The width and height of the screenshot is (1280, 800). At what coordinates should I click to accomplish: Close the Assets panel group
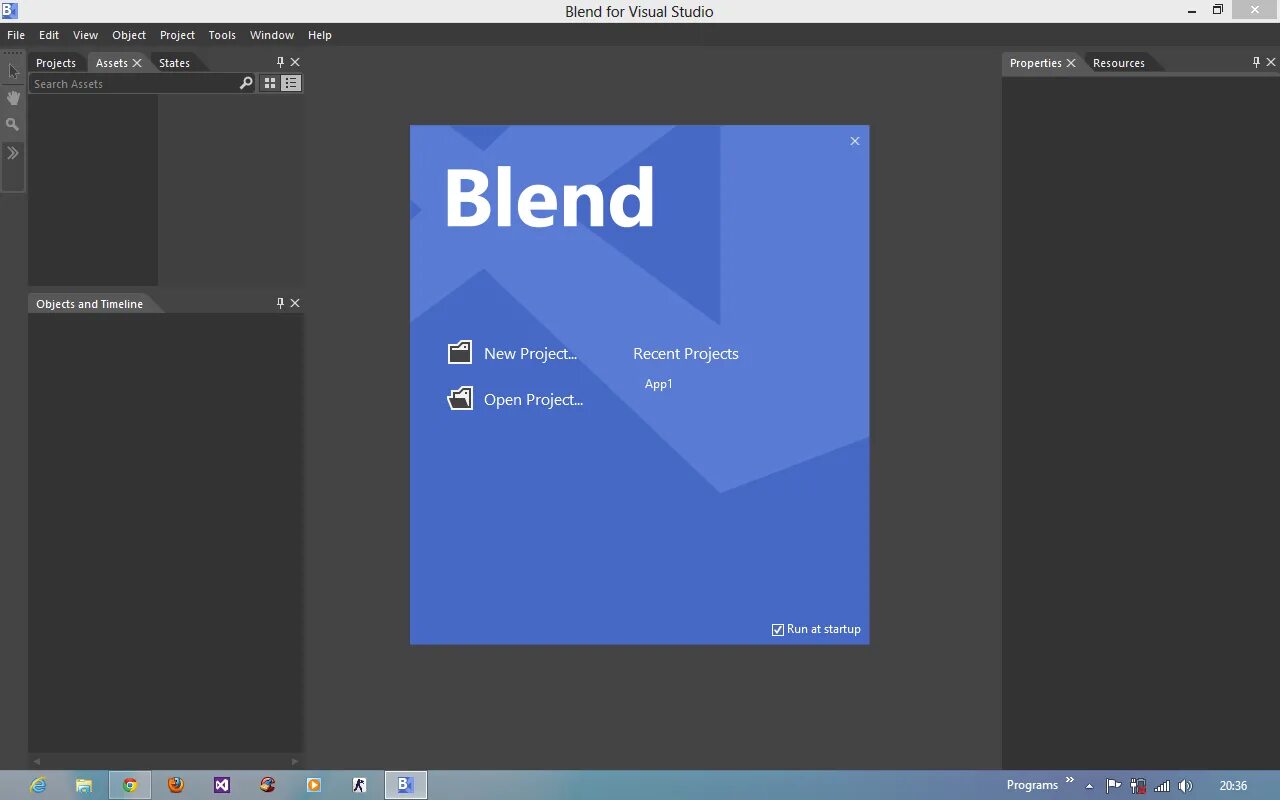point(295,62)
